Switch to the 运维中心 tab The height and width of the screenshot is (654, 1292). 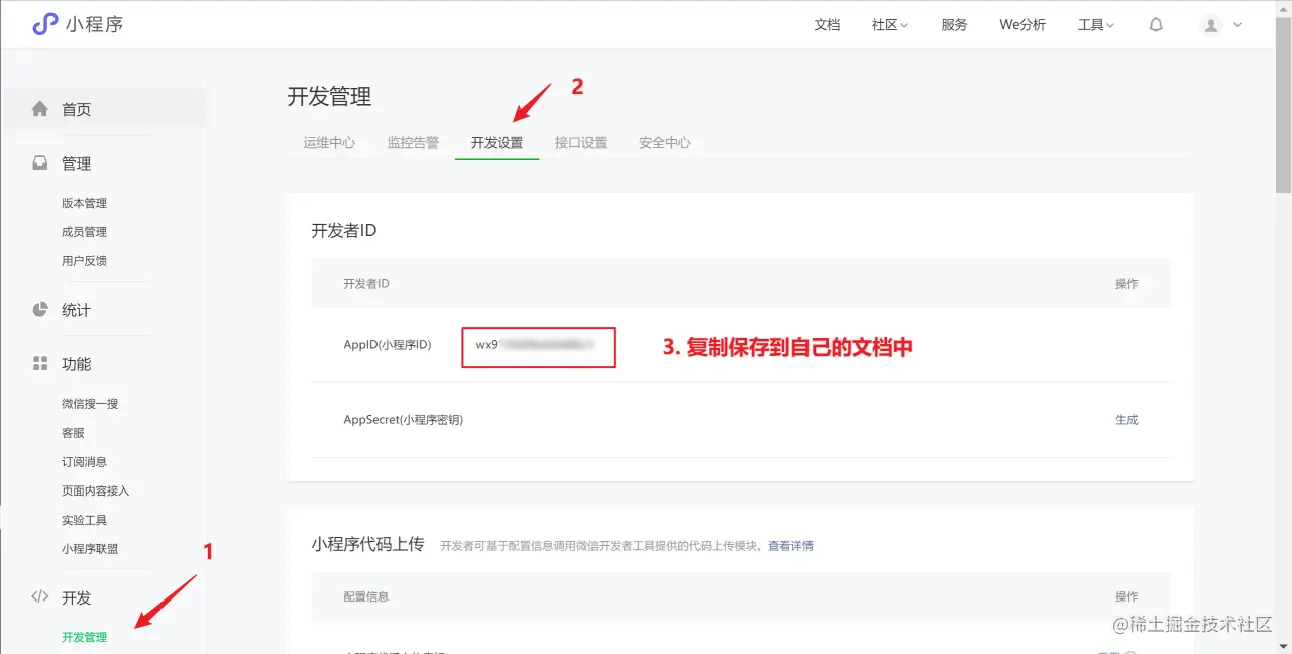329,143
